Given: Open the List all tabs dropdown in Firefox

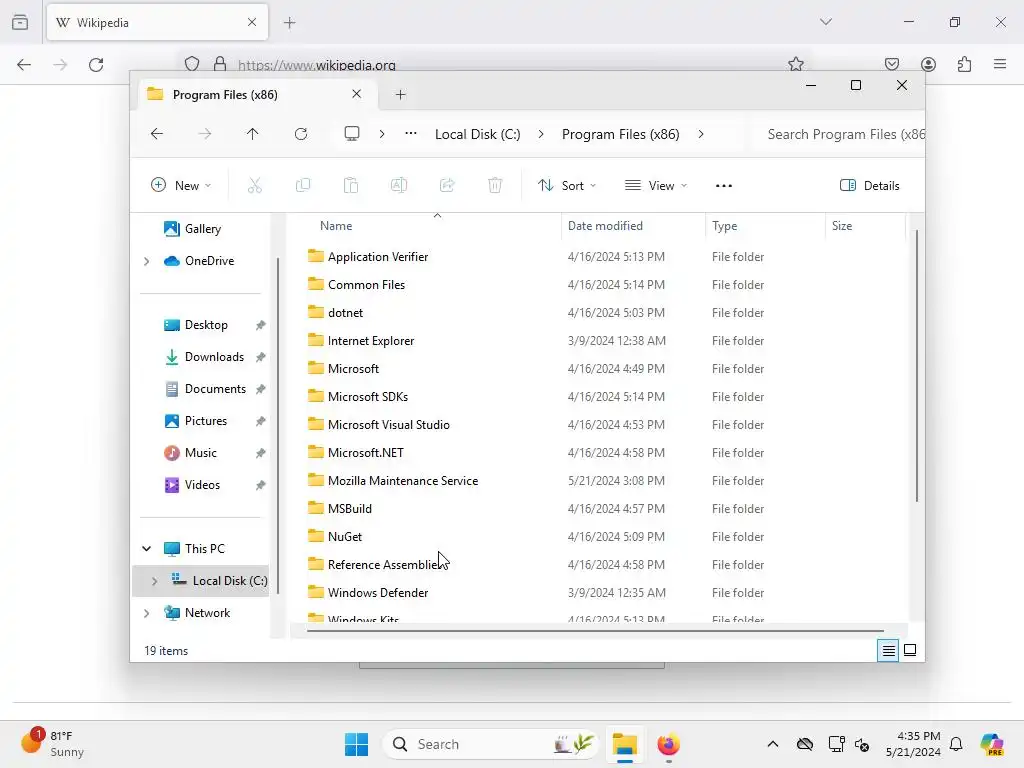Looking at the screenshot, I should (826, 22).
